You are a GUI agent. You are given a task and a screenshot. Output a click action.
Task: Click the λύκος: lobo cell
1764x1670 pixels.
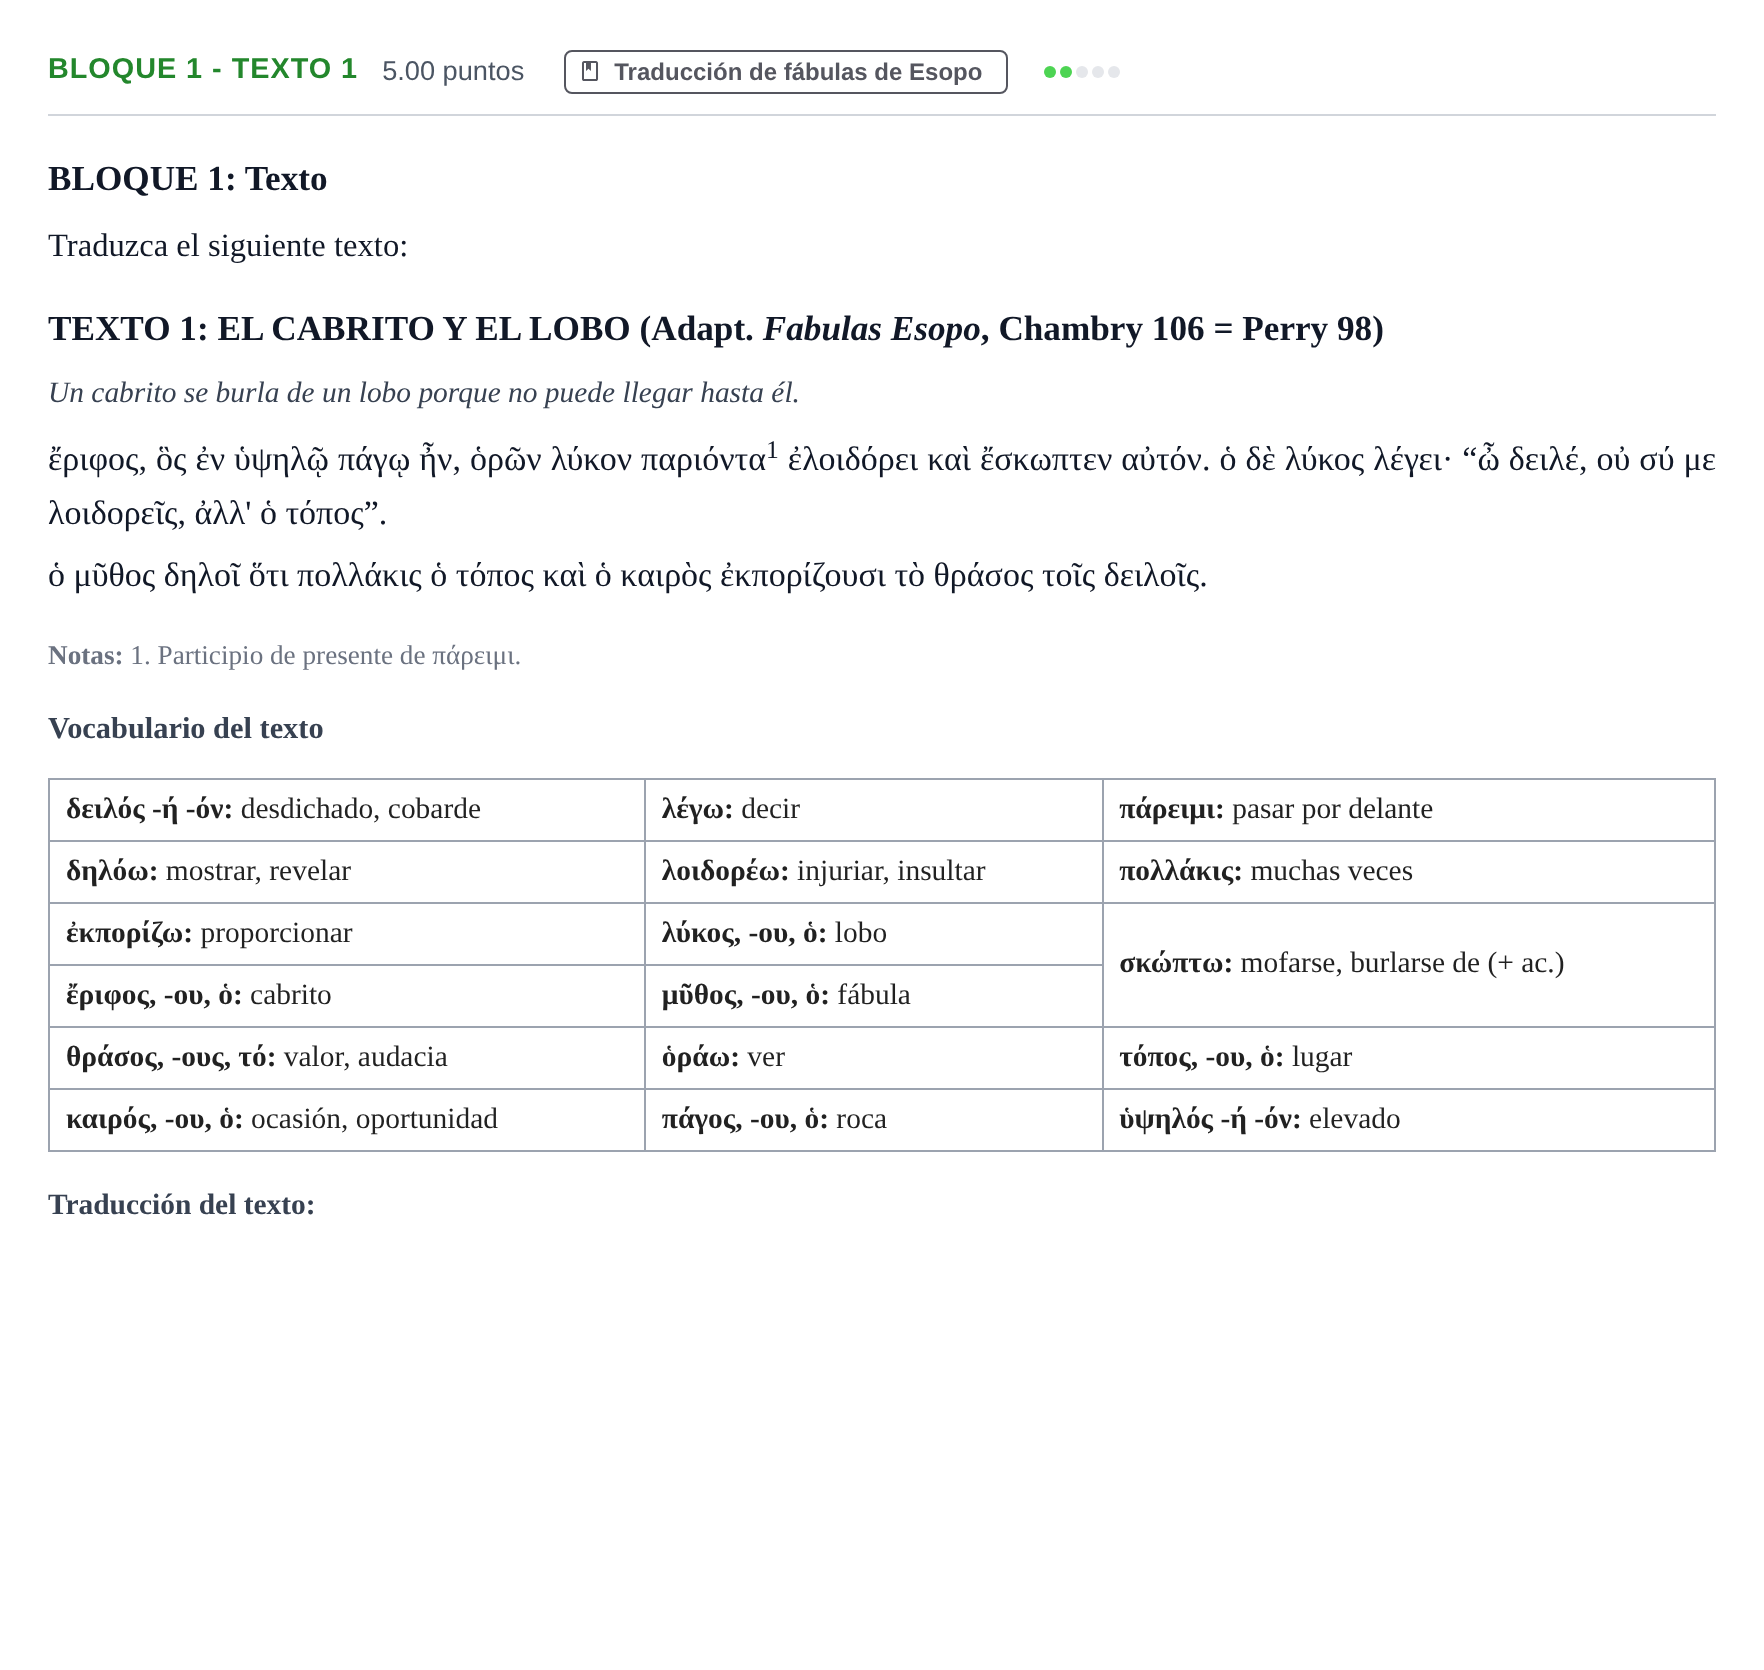tap(874, 934)
